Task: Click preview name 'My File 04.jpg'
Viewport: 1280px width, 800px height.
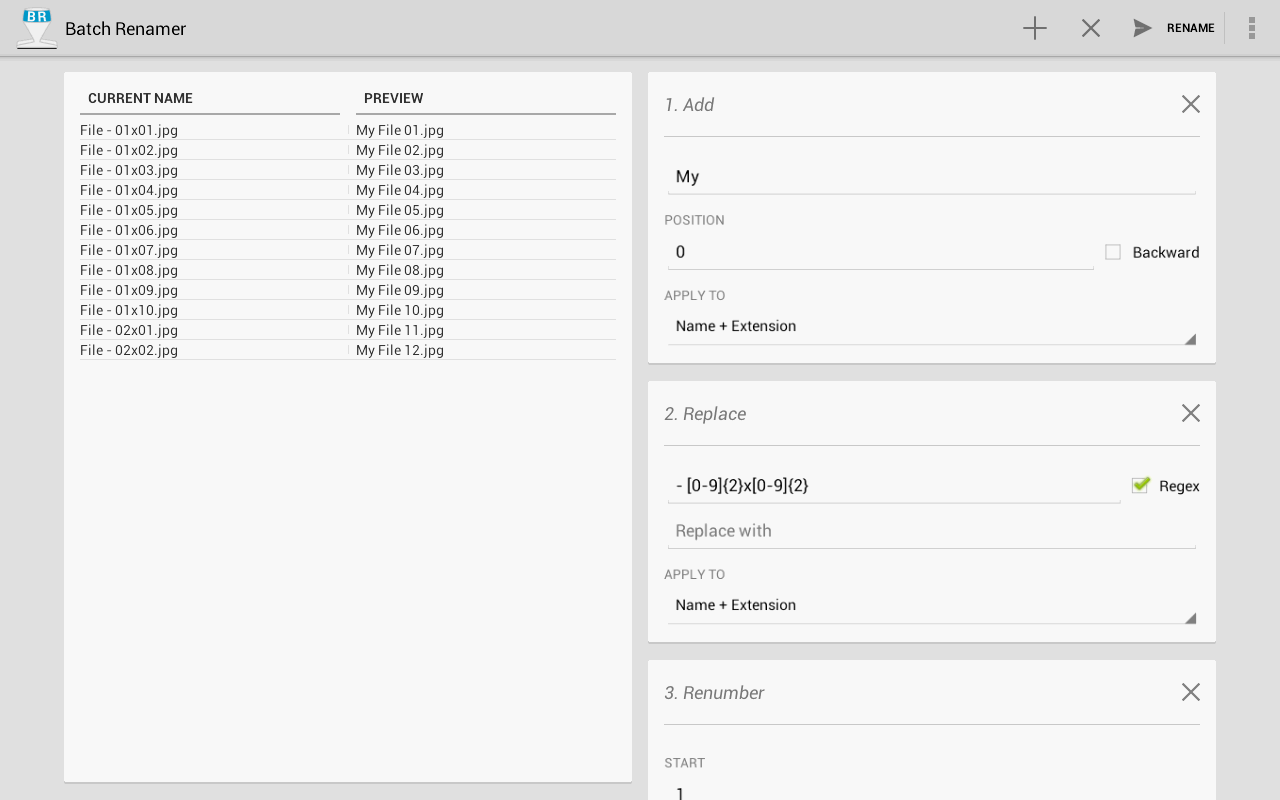Action: coord(400,190)
